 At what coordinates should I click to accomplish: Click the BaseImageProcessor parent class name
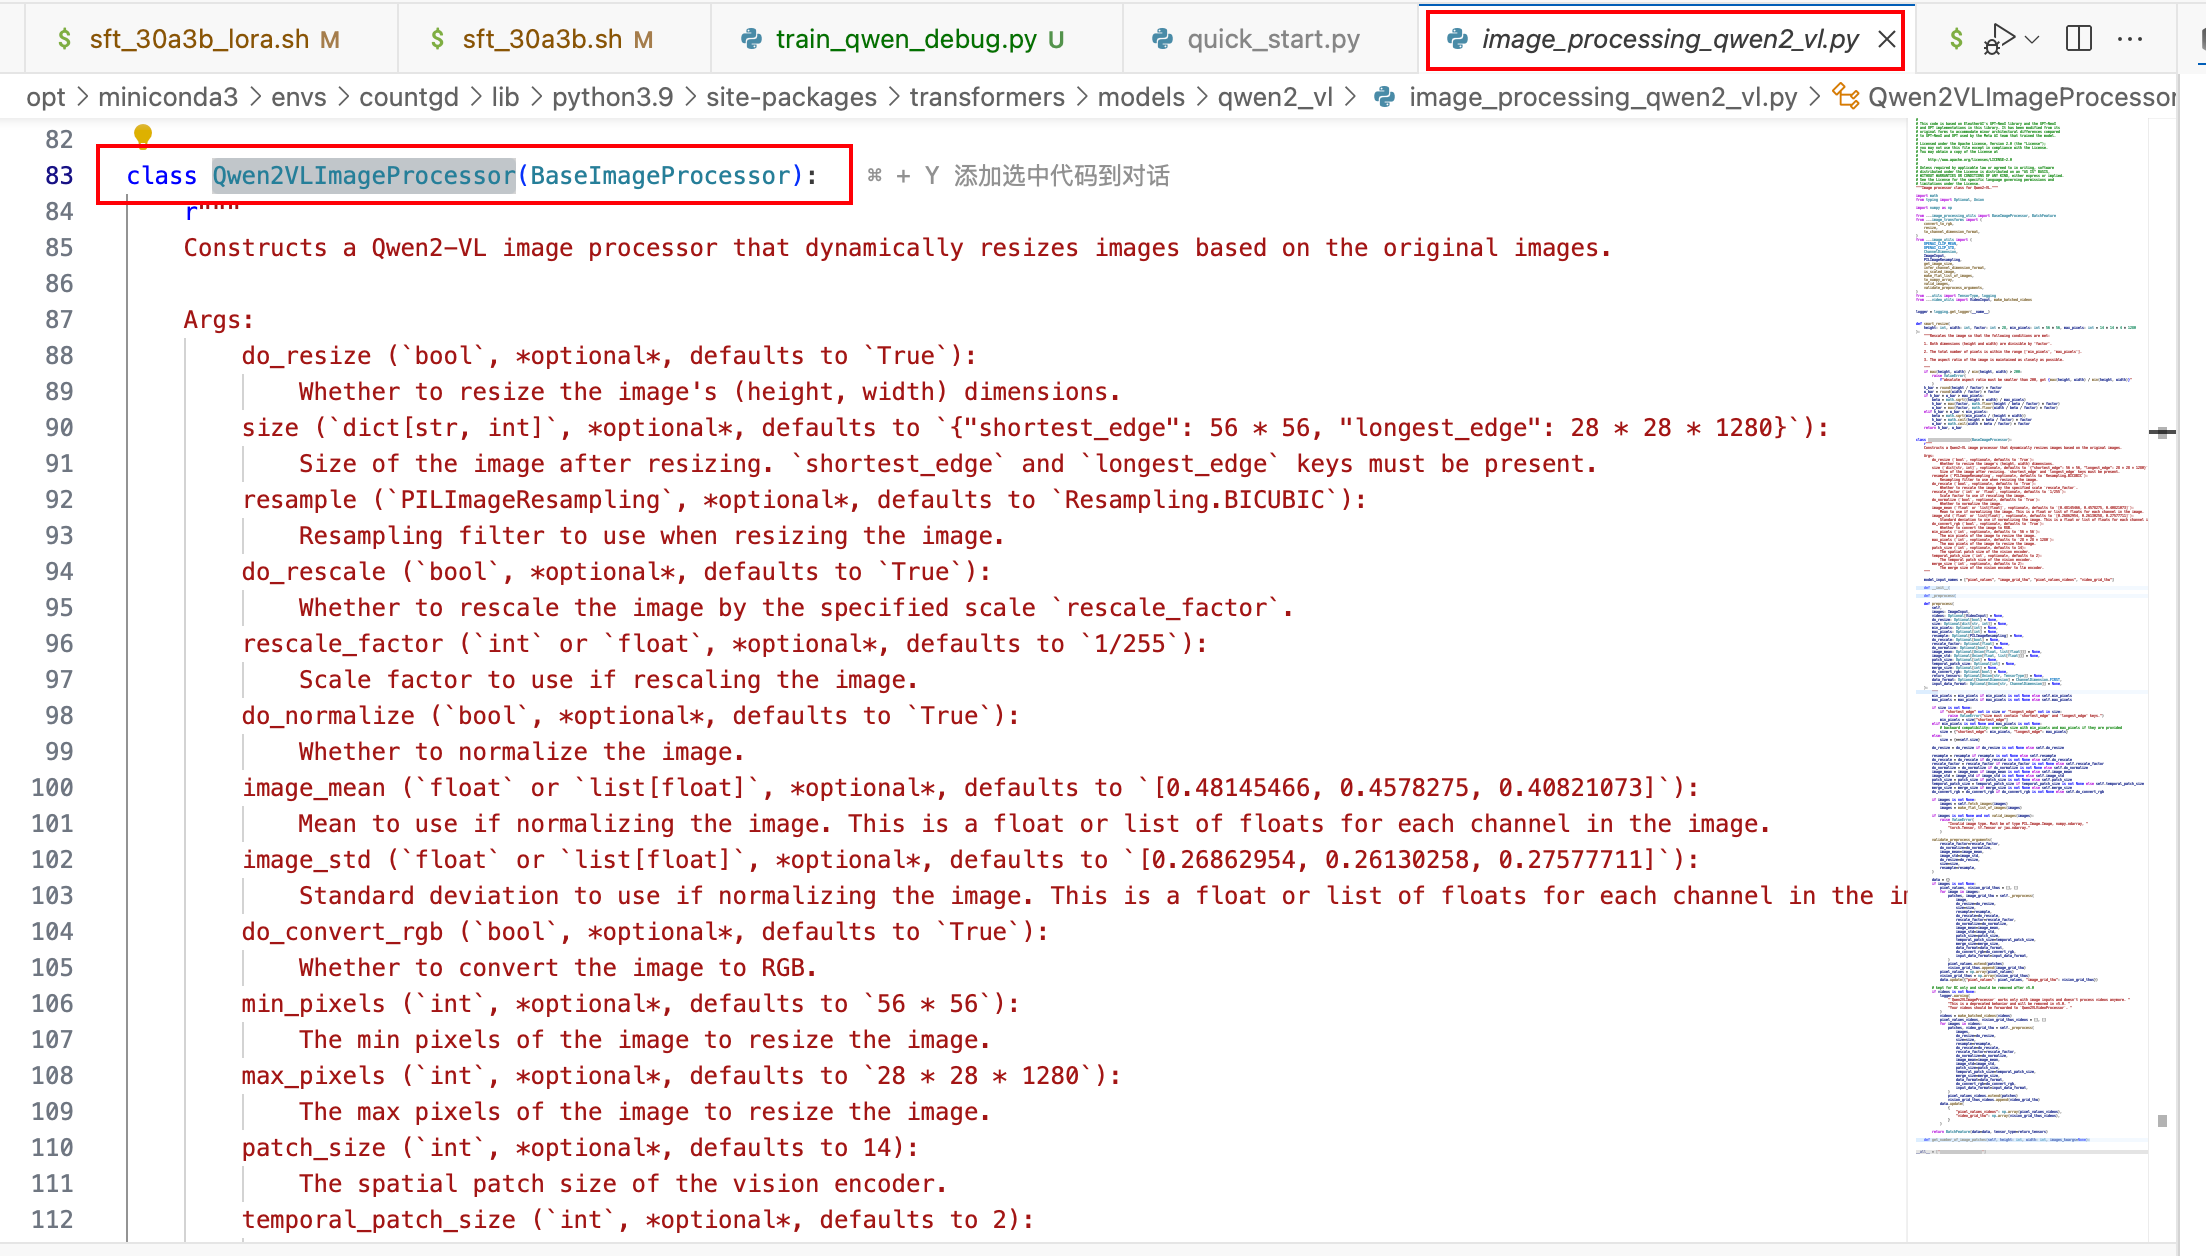click(x=660, y=176)
